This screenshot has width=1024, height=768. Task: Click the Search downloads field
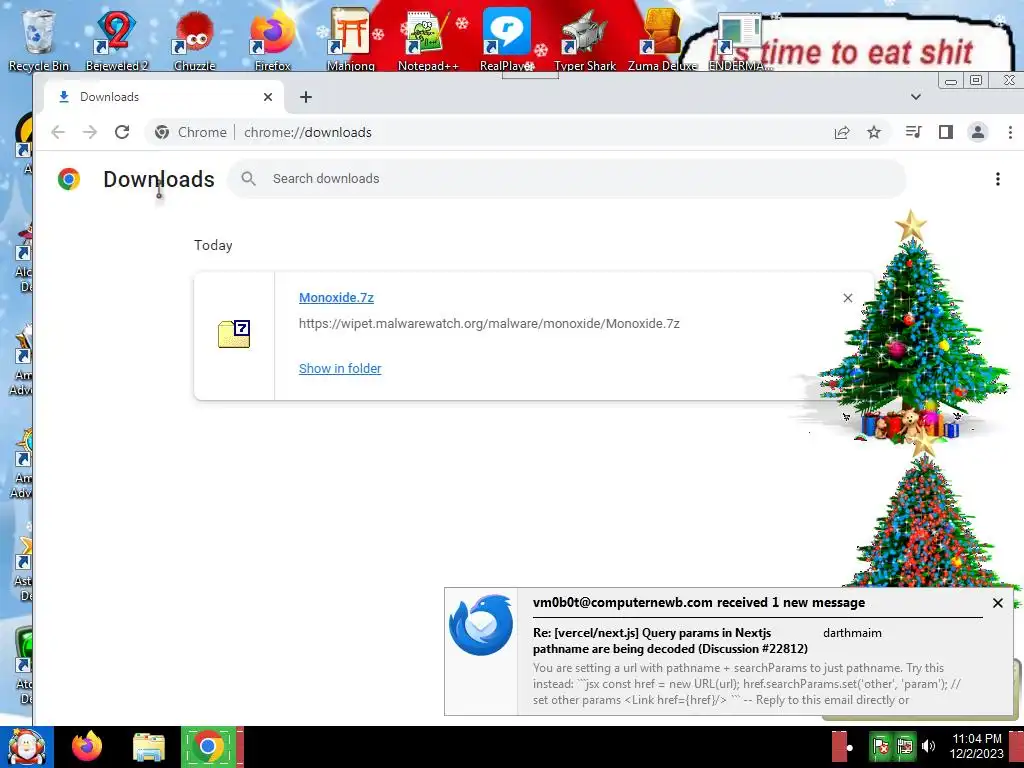(x=567, y=179)
